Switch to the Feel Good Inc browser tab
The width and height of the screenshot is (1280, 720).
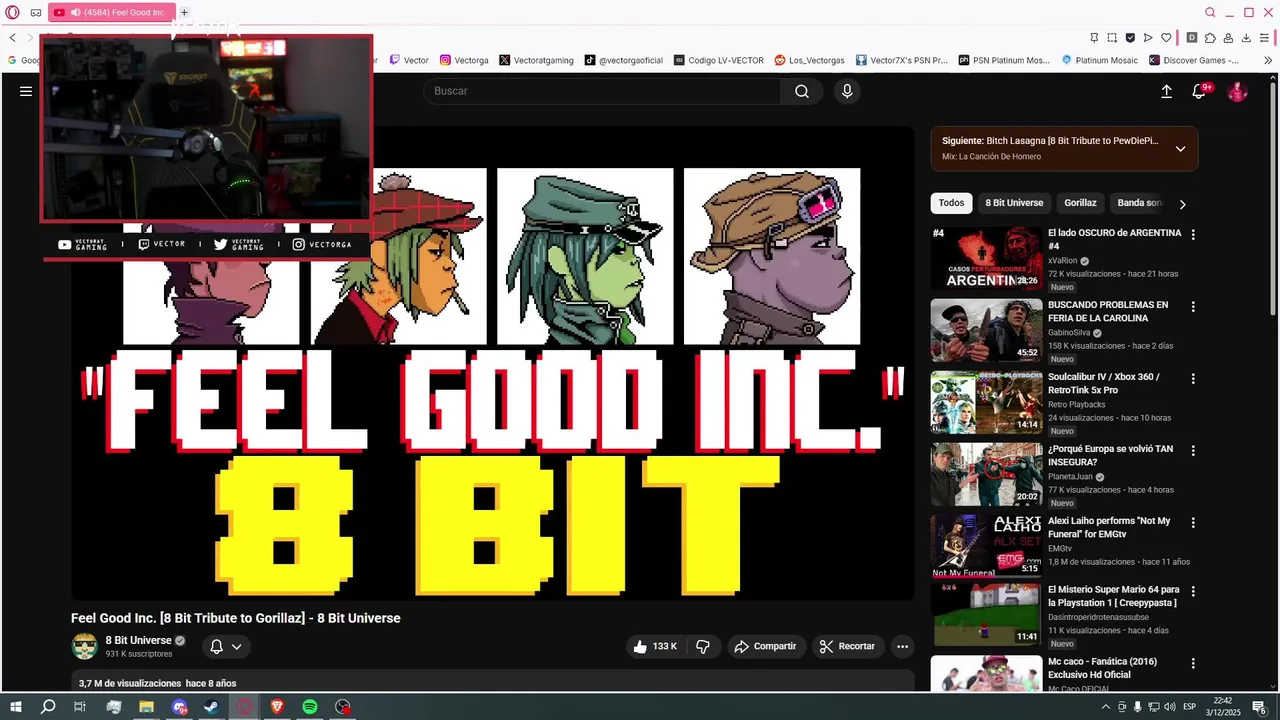(110, 12)
